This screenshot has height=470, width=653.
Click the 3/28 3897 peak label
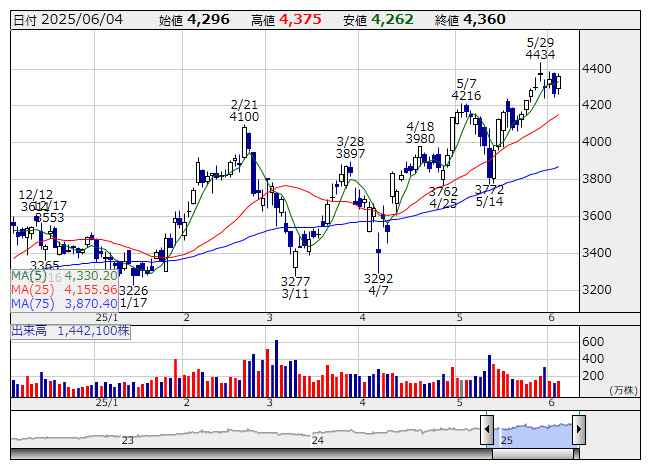pos(350,148)
